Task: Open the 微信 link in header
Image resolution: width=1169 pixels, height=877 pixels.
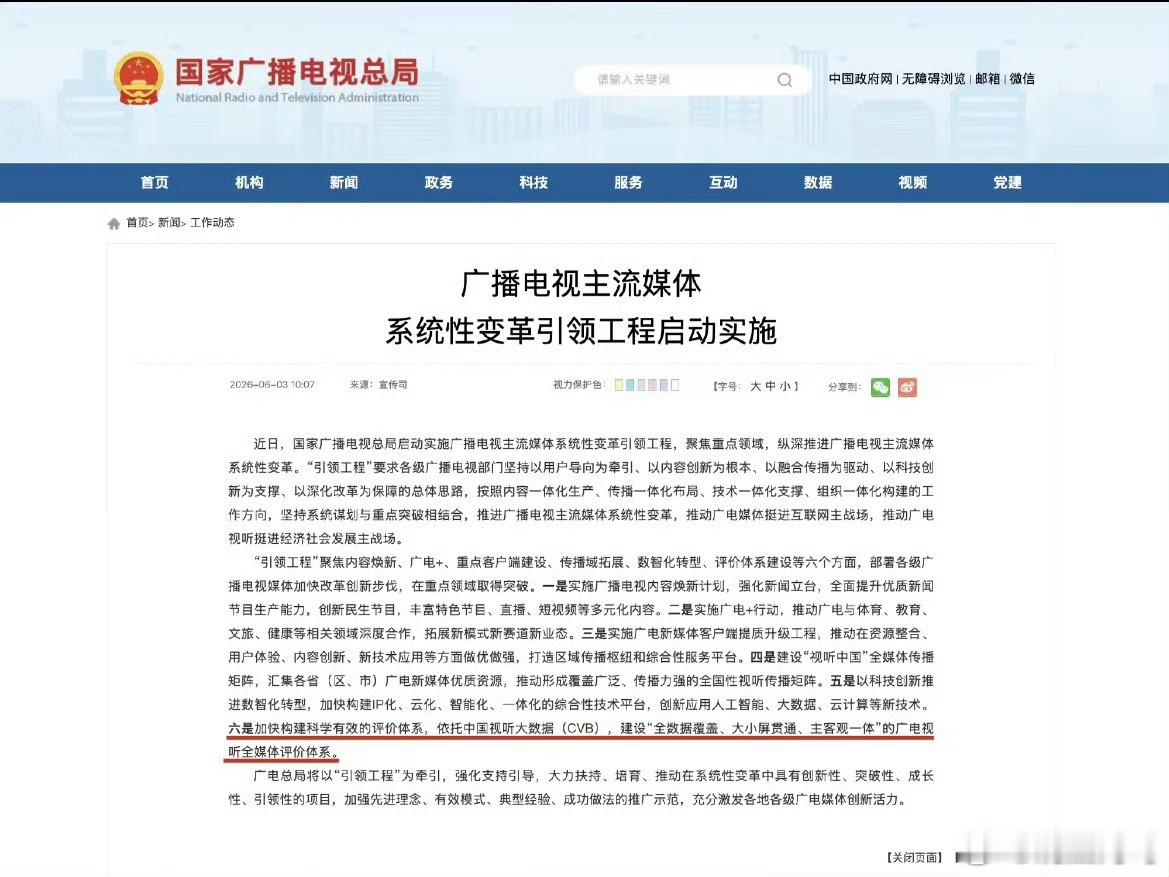Action: click(1021, 78)
